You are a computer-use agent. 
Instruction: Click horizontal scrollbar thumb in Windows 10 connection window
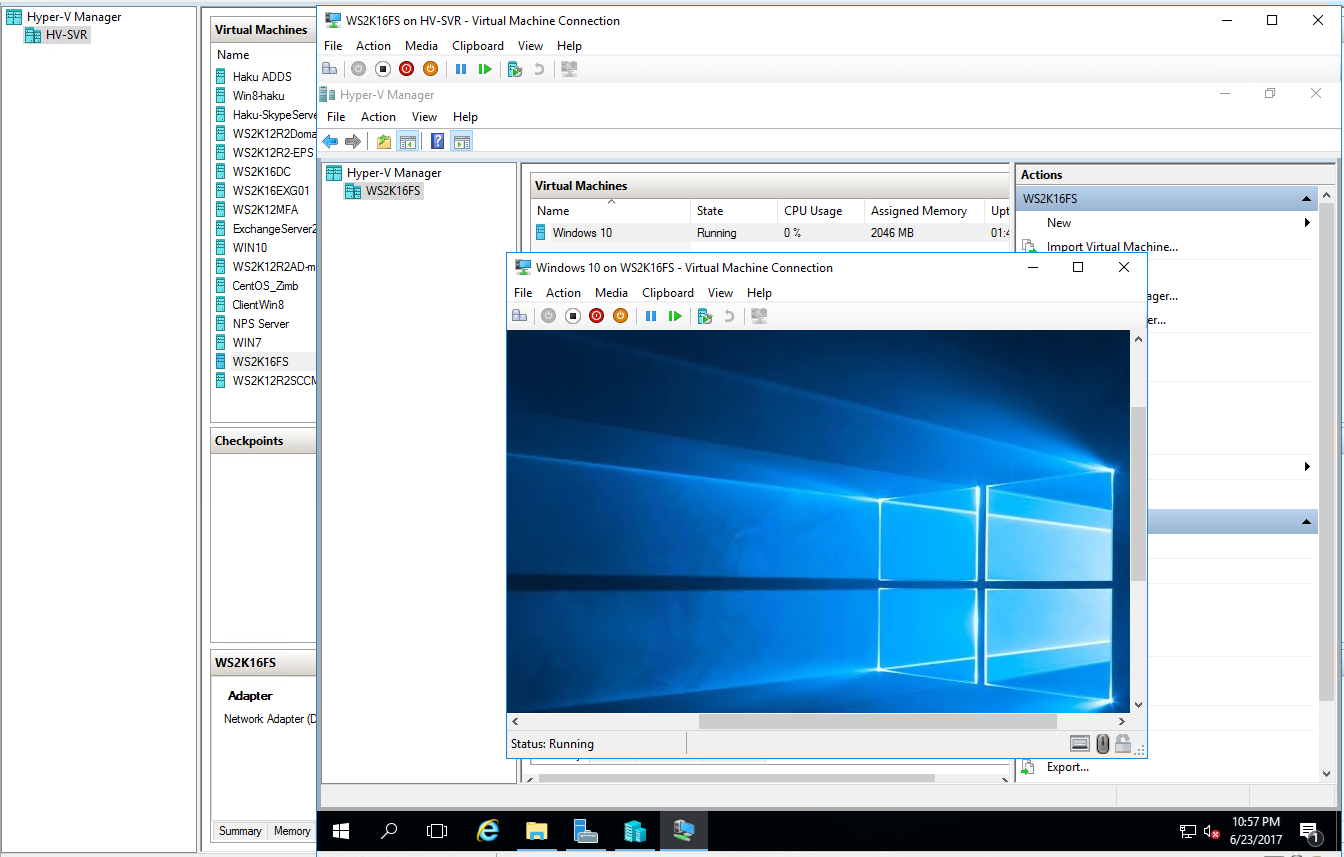(877, 722)
